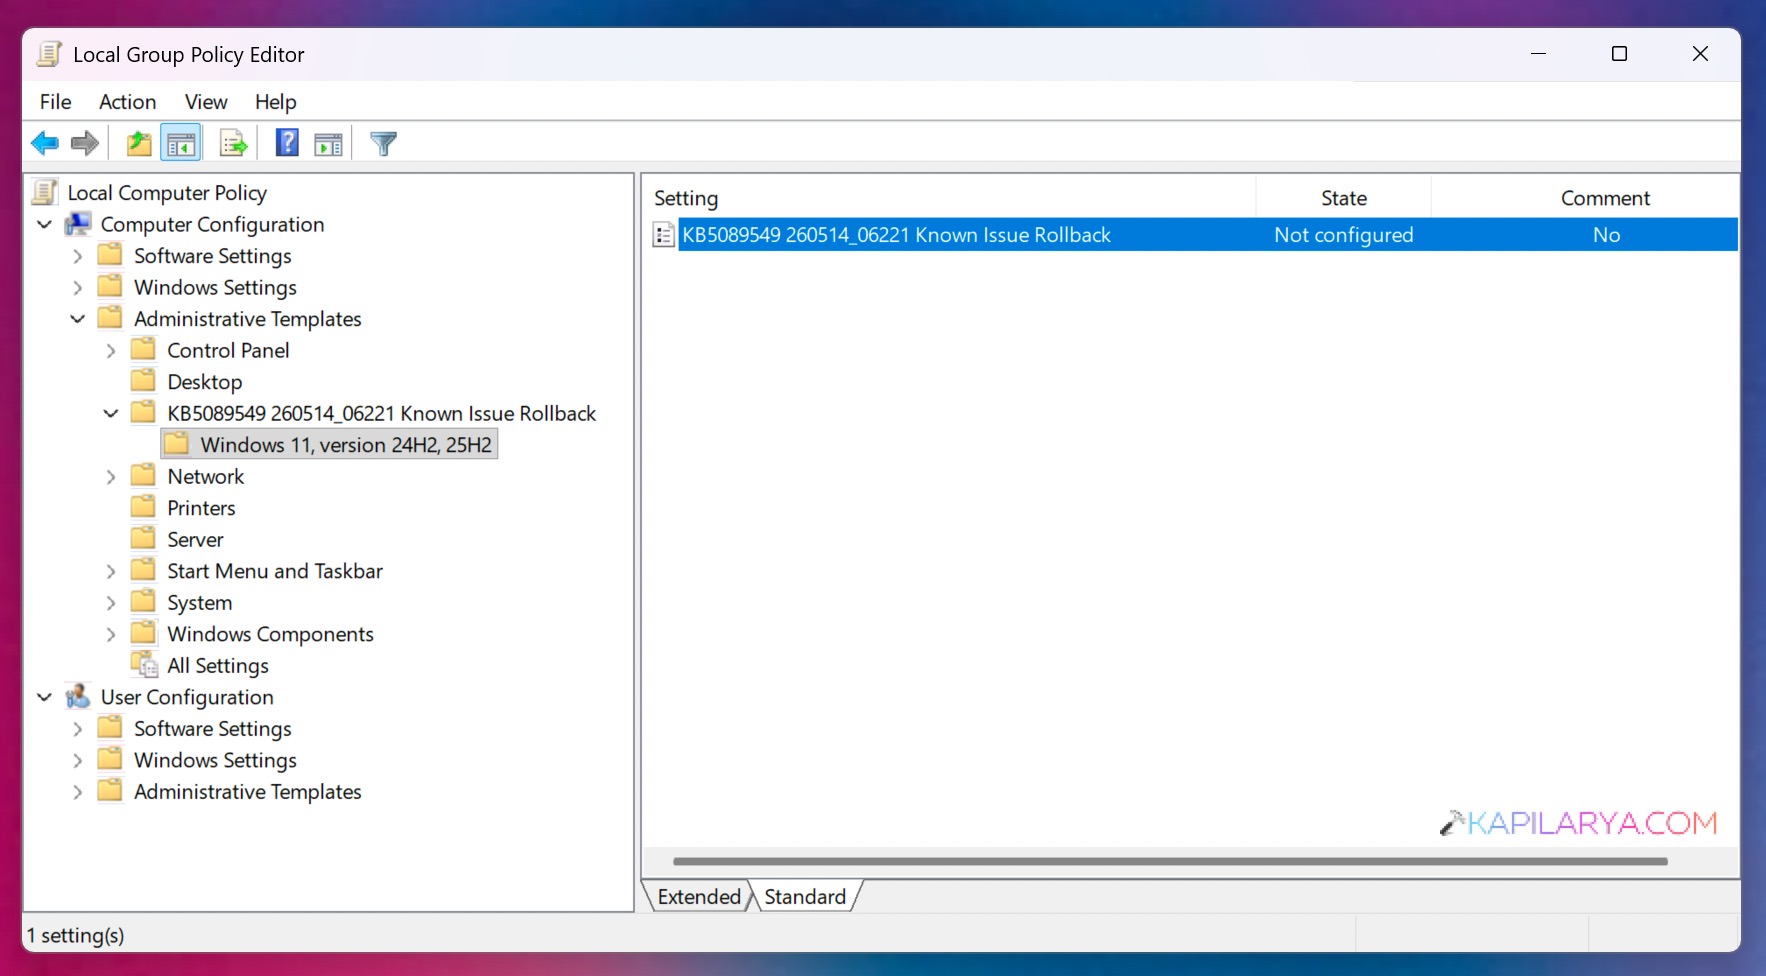Switch to the Extended tab
Viewport: 1766px width, 976px height.
pyautogui.click(x=699, y=896)
